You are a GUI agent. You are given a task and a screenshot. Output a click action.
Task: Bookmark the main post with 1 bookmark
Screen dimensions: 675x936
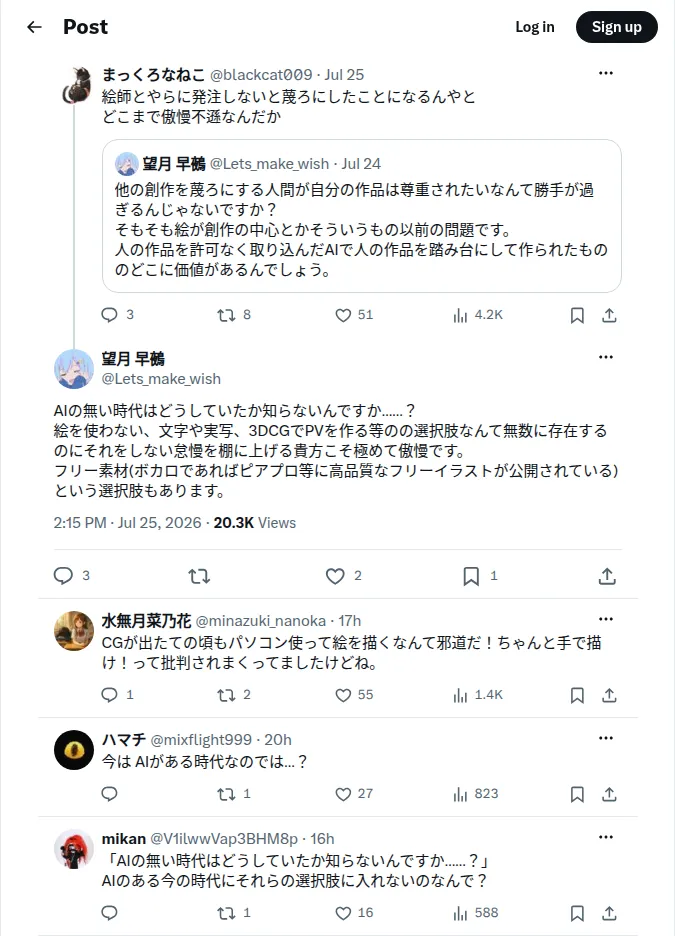pos(471,576)
